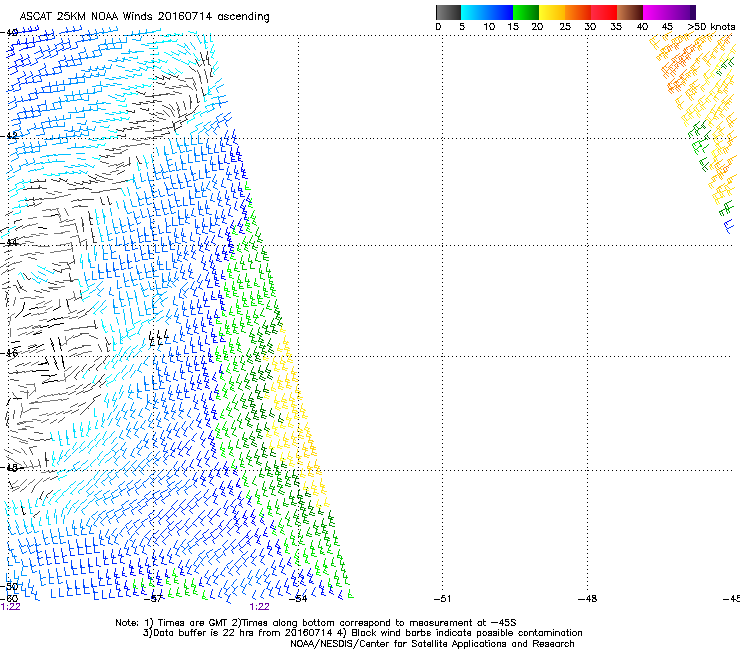Click the "-57" longitude label on bottom axis
Viewport: 740px width, 650px height.
[153, 599]
